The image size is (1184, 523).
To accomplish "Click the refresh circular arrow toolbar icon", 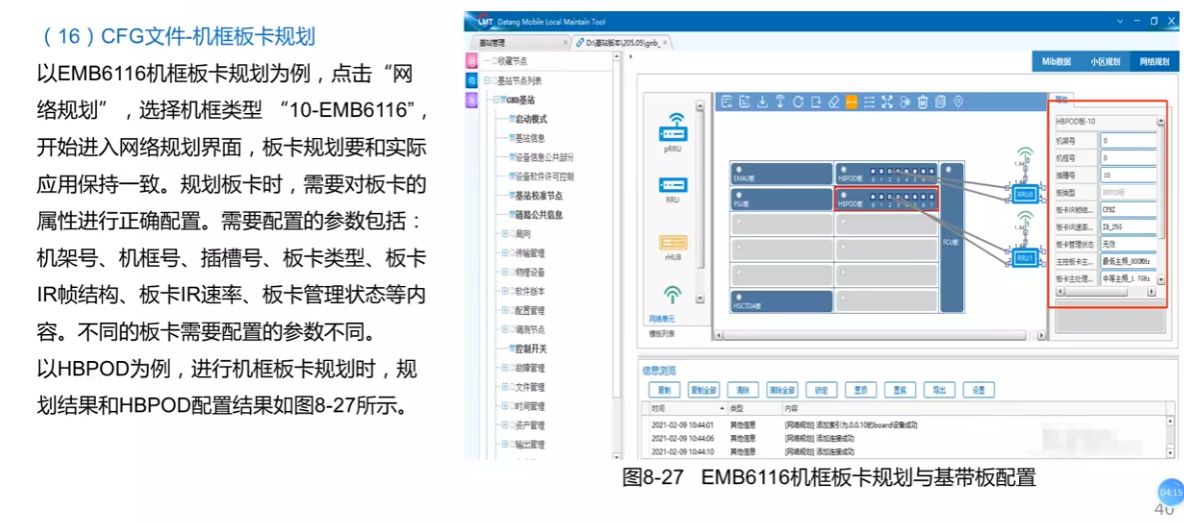I will [797, 102].
